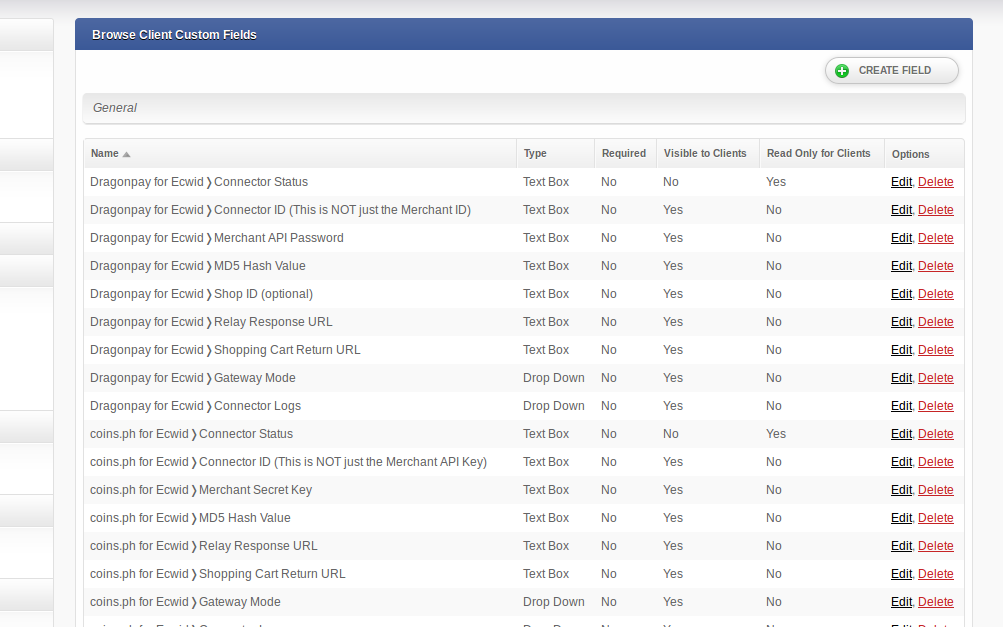Click the Visible to Clients column header
Image resolution: width=1003 pixels, height=627 pixels.
(x=705, y=154)
